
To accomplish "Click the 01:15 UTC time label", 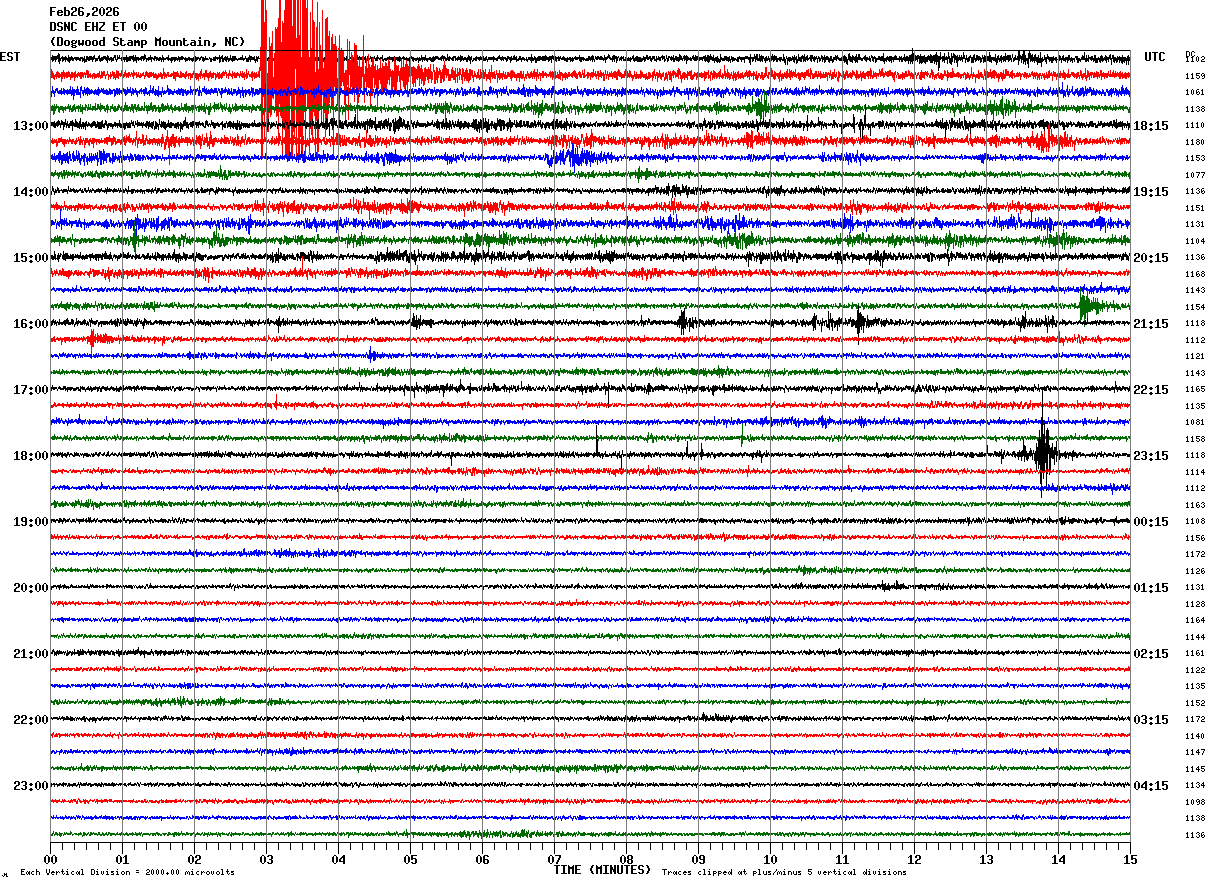I will tap(1151, 587).
